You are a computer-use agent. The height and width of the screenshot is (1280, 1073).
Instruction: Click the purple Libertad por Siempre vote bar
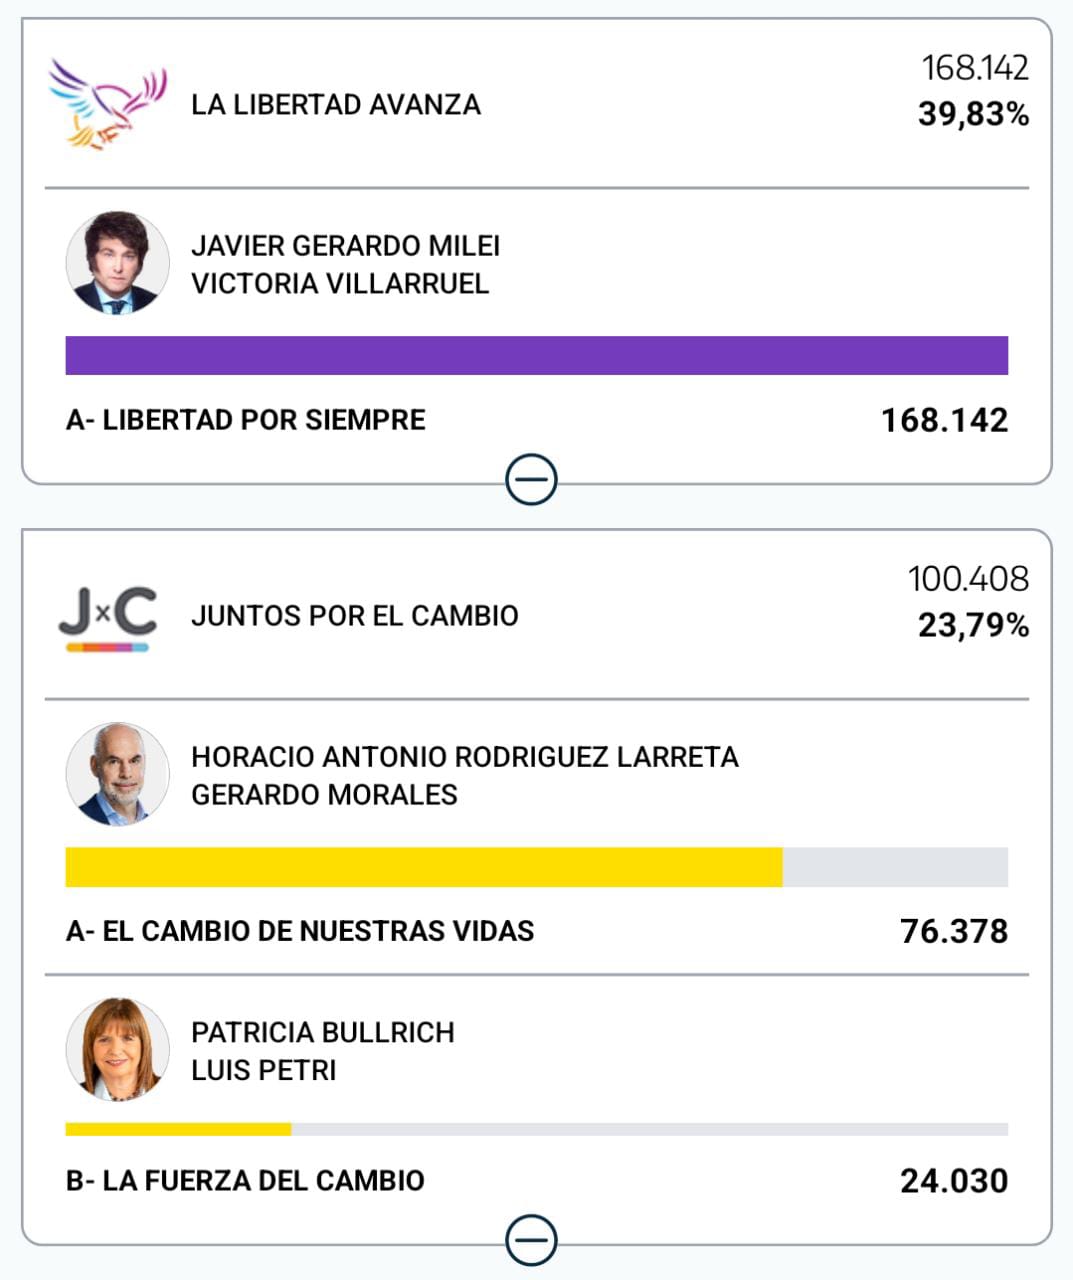(x=536, y=356)
